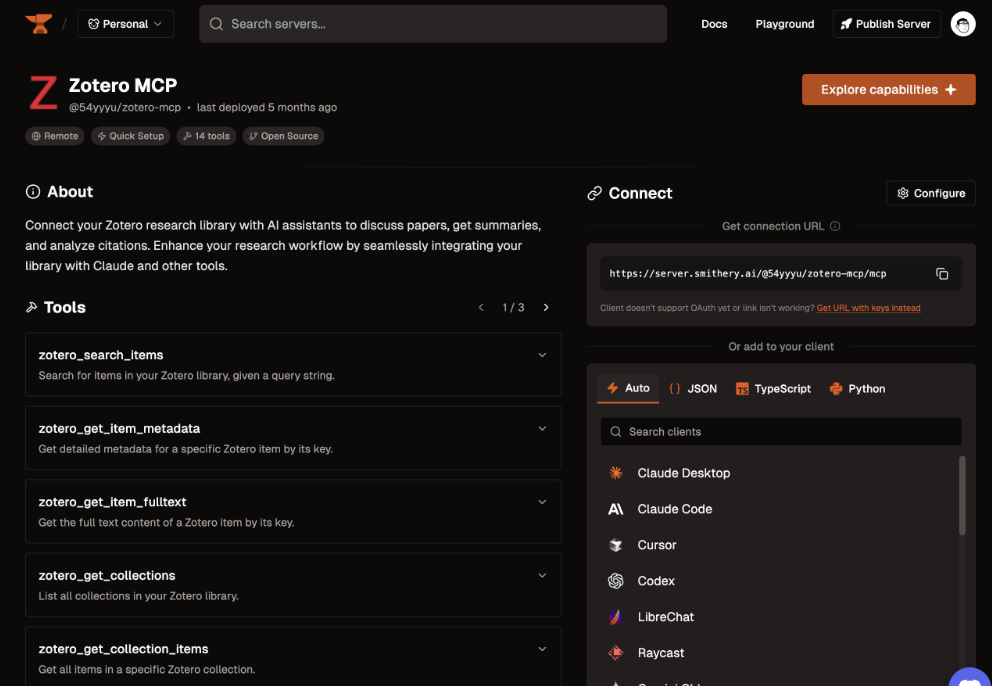992x686 pixels.
Task: Click the Smithery logo in header
Action: click(x=37, y=24)
